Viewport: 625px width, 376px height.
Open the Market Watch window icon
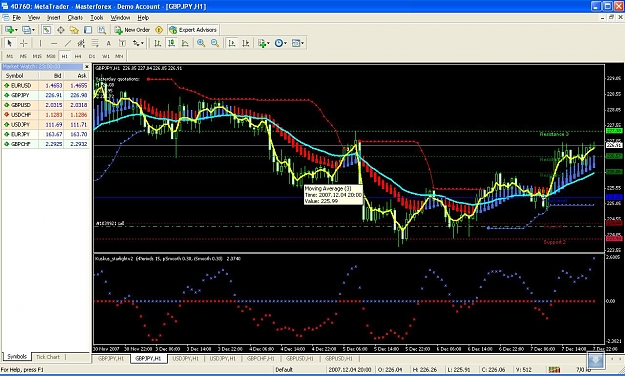click(x=47, y=30)
